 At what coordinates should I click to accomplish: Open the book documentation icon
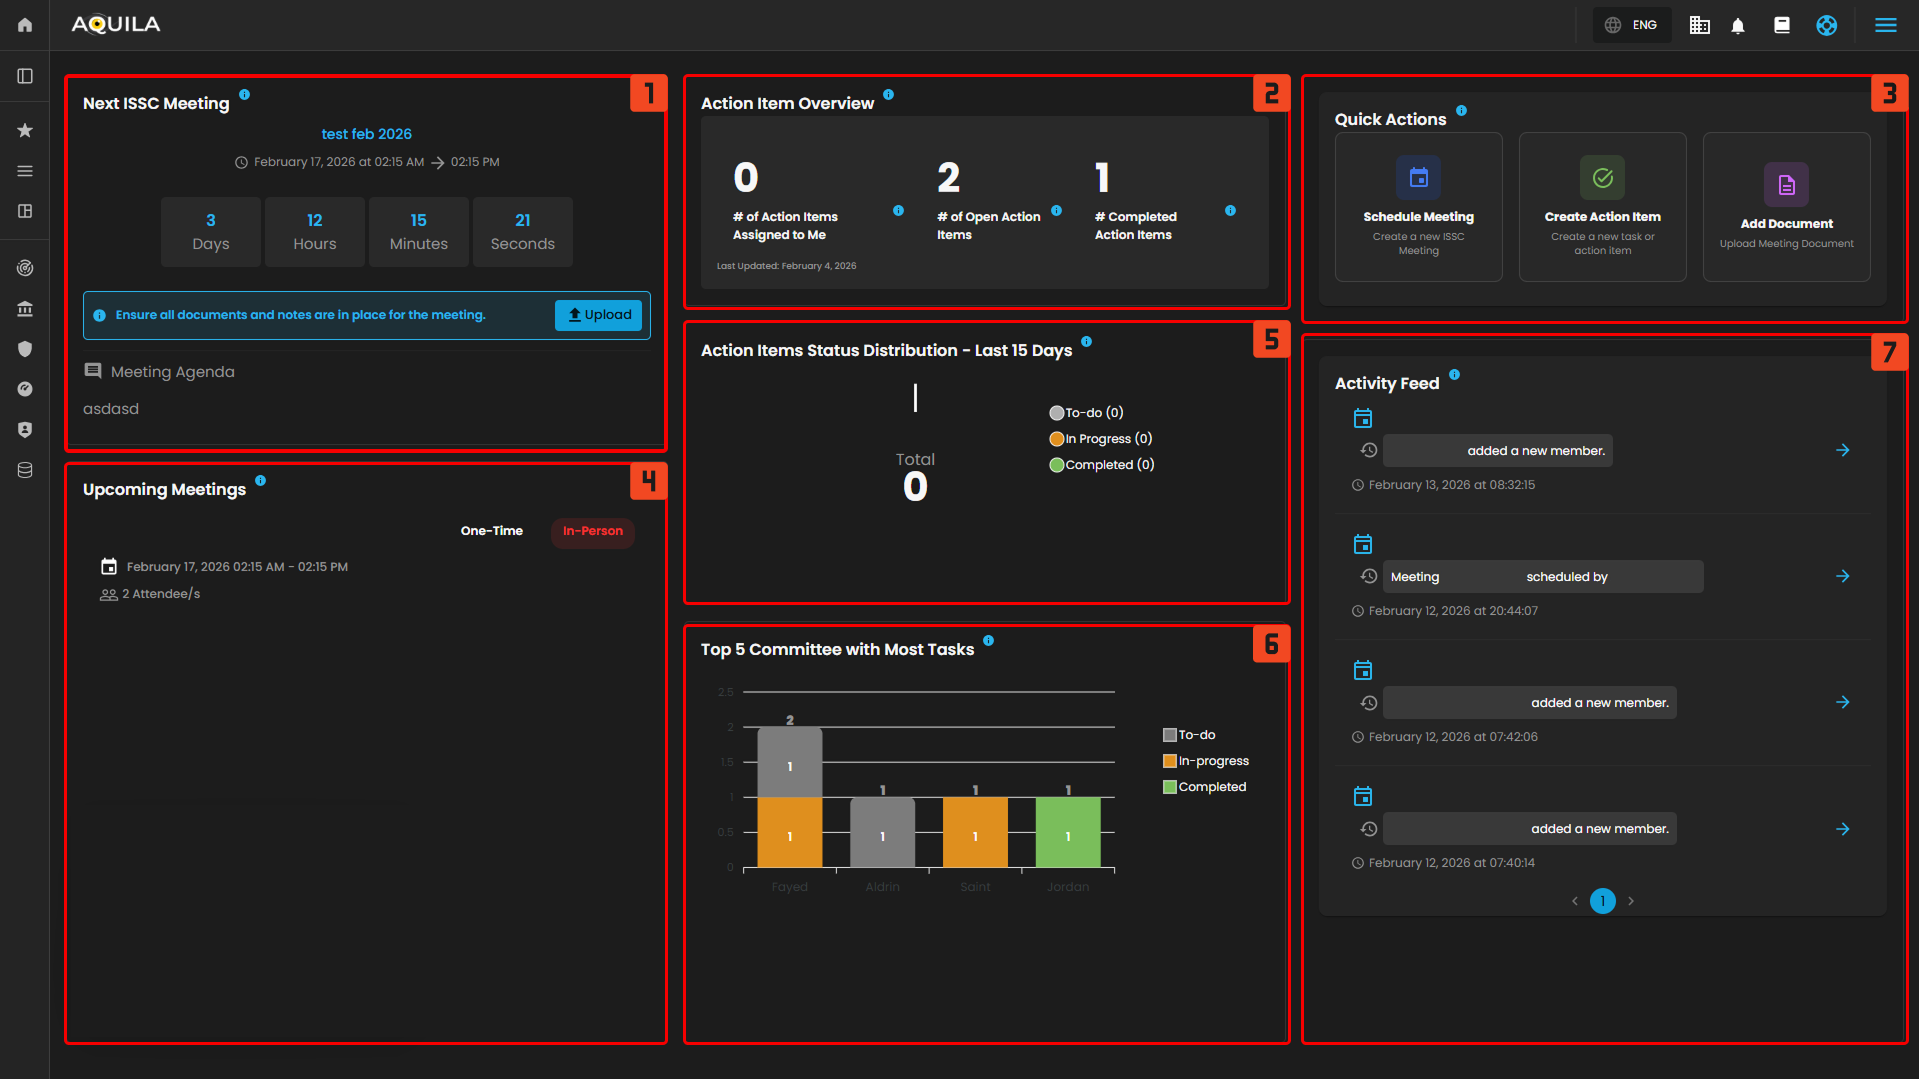[1782, 26]
